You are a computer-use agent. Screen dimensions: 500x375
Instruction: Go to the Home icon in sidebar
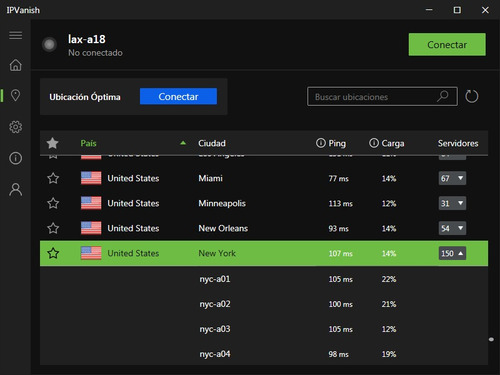[x=16, y=65]
